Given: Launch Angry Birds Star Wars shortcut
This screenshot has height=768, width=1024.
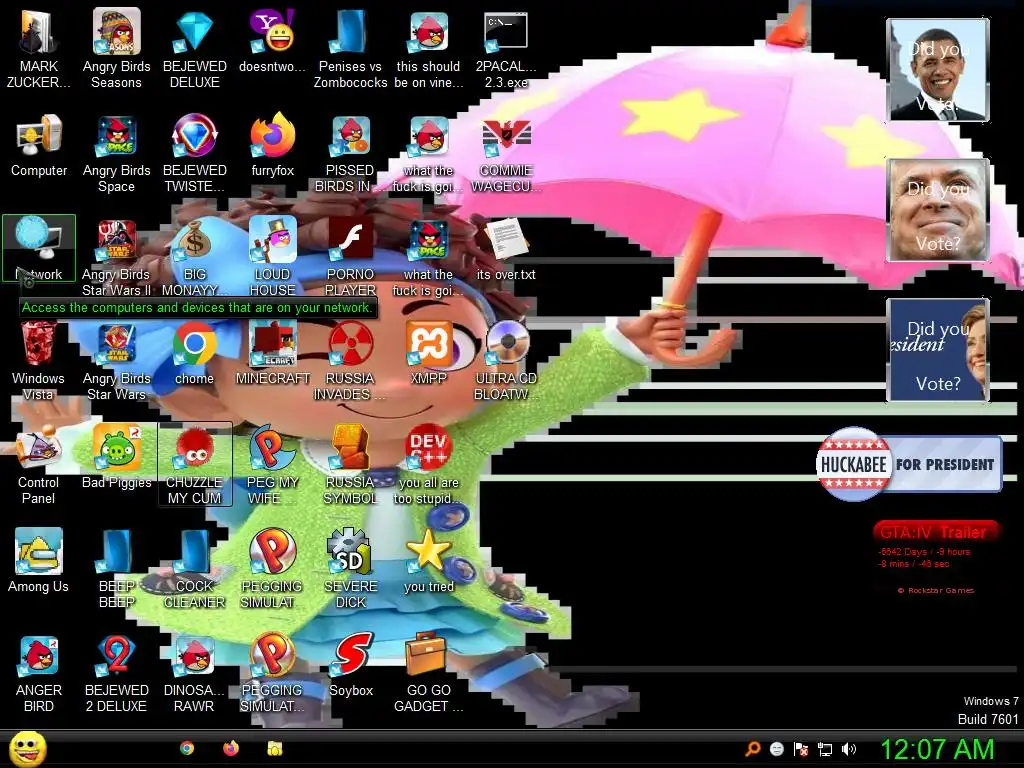Looking at the screenshot, I should click(x=116, y=361).
